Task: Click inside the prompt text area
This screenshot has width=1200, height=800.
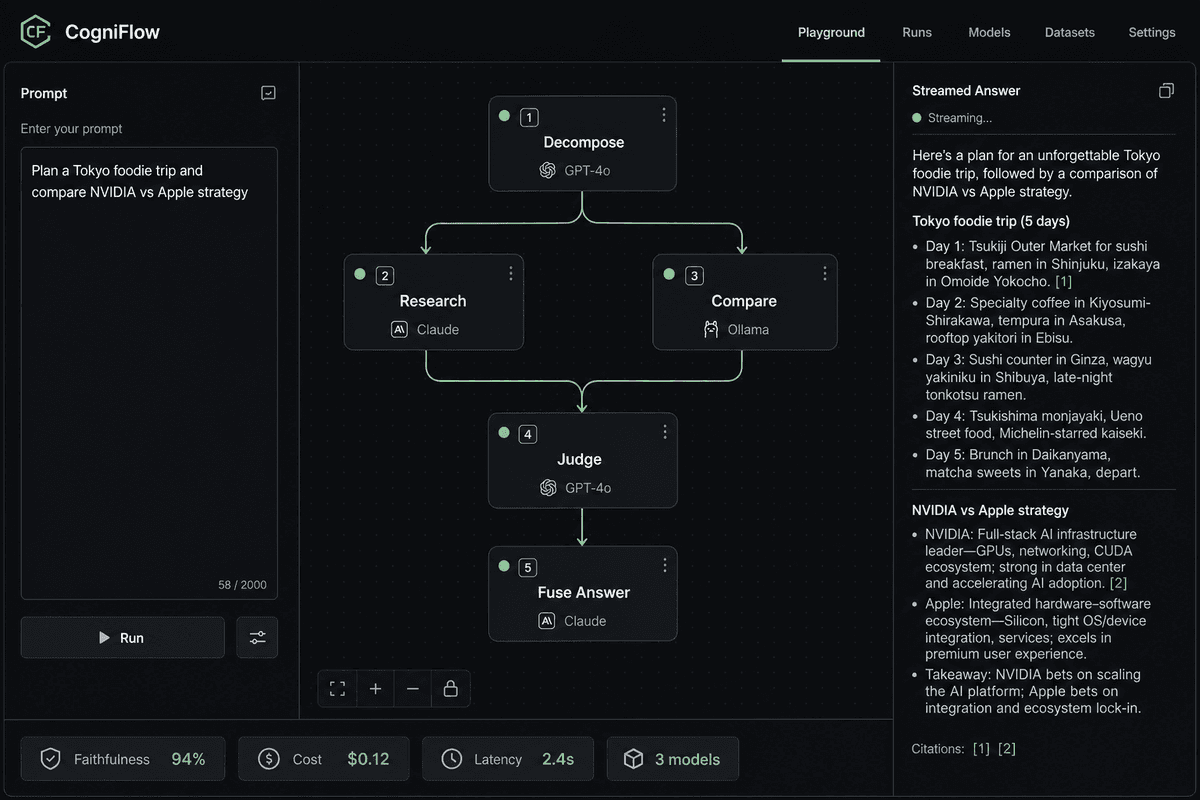Action: (x=149, y=373)
